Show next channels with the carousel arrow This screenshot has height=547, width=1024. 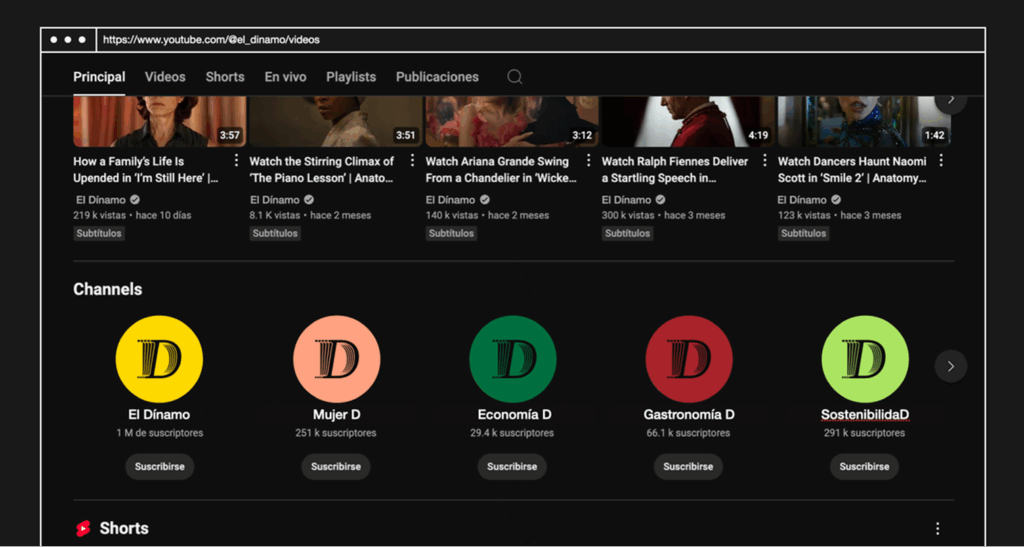click(x=951, y=366)
